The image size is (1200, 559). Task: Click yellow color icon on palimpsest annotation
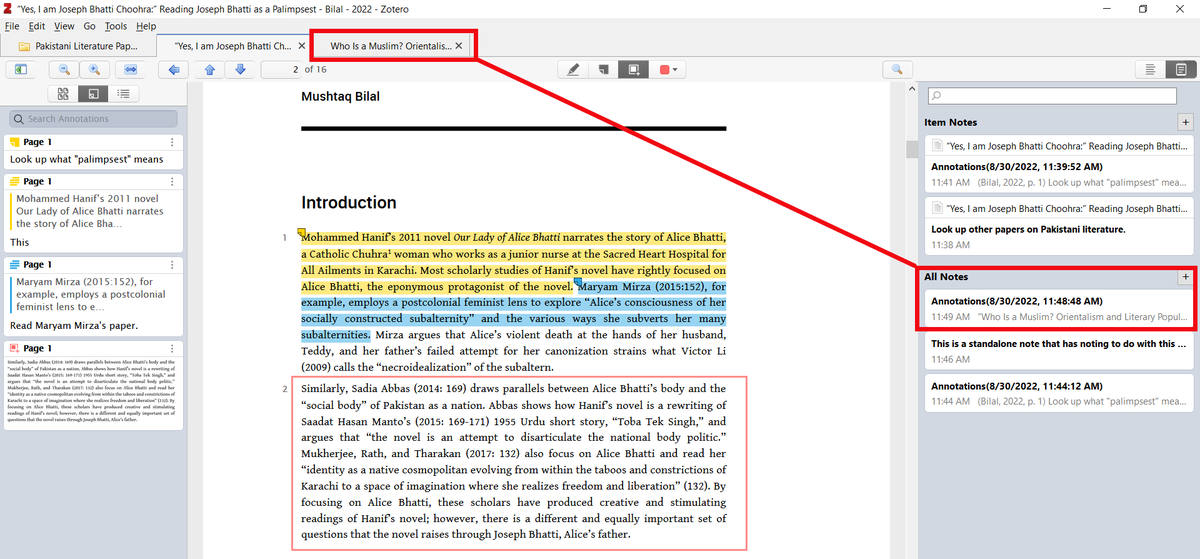15,142
